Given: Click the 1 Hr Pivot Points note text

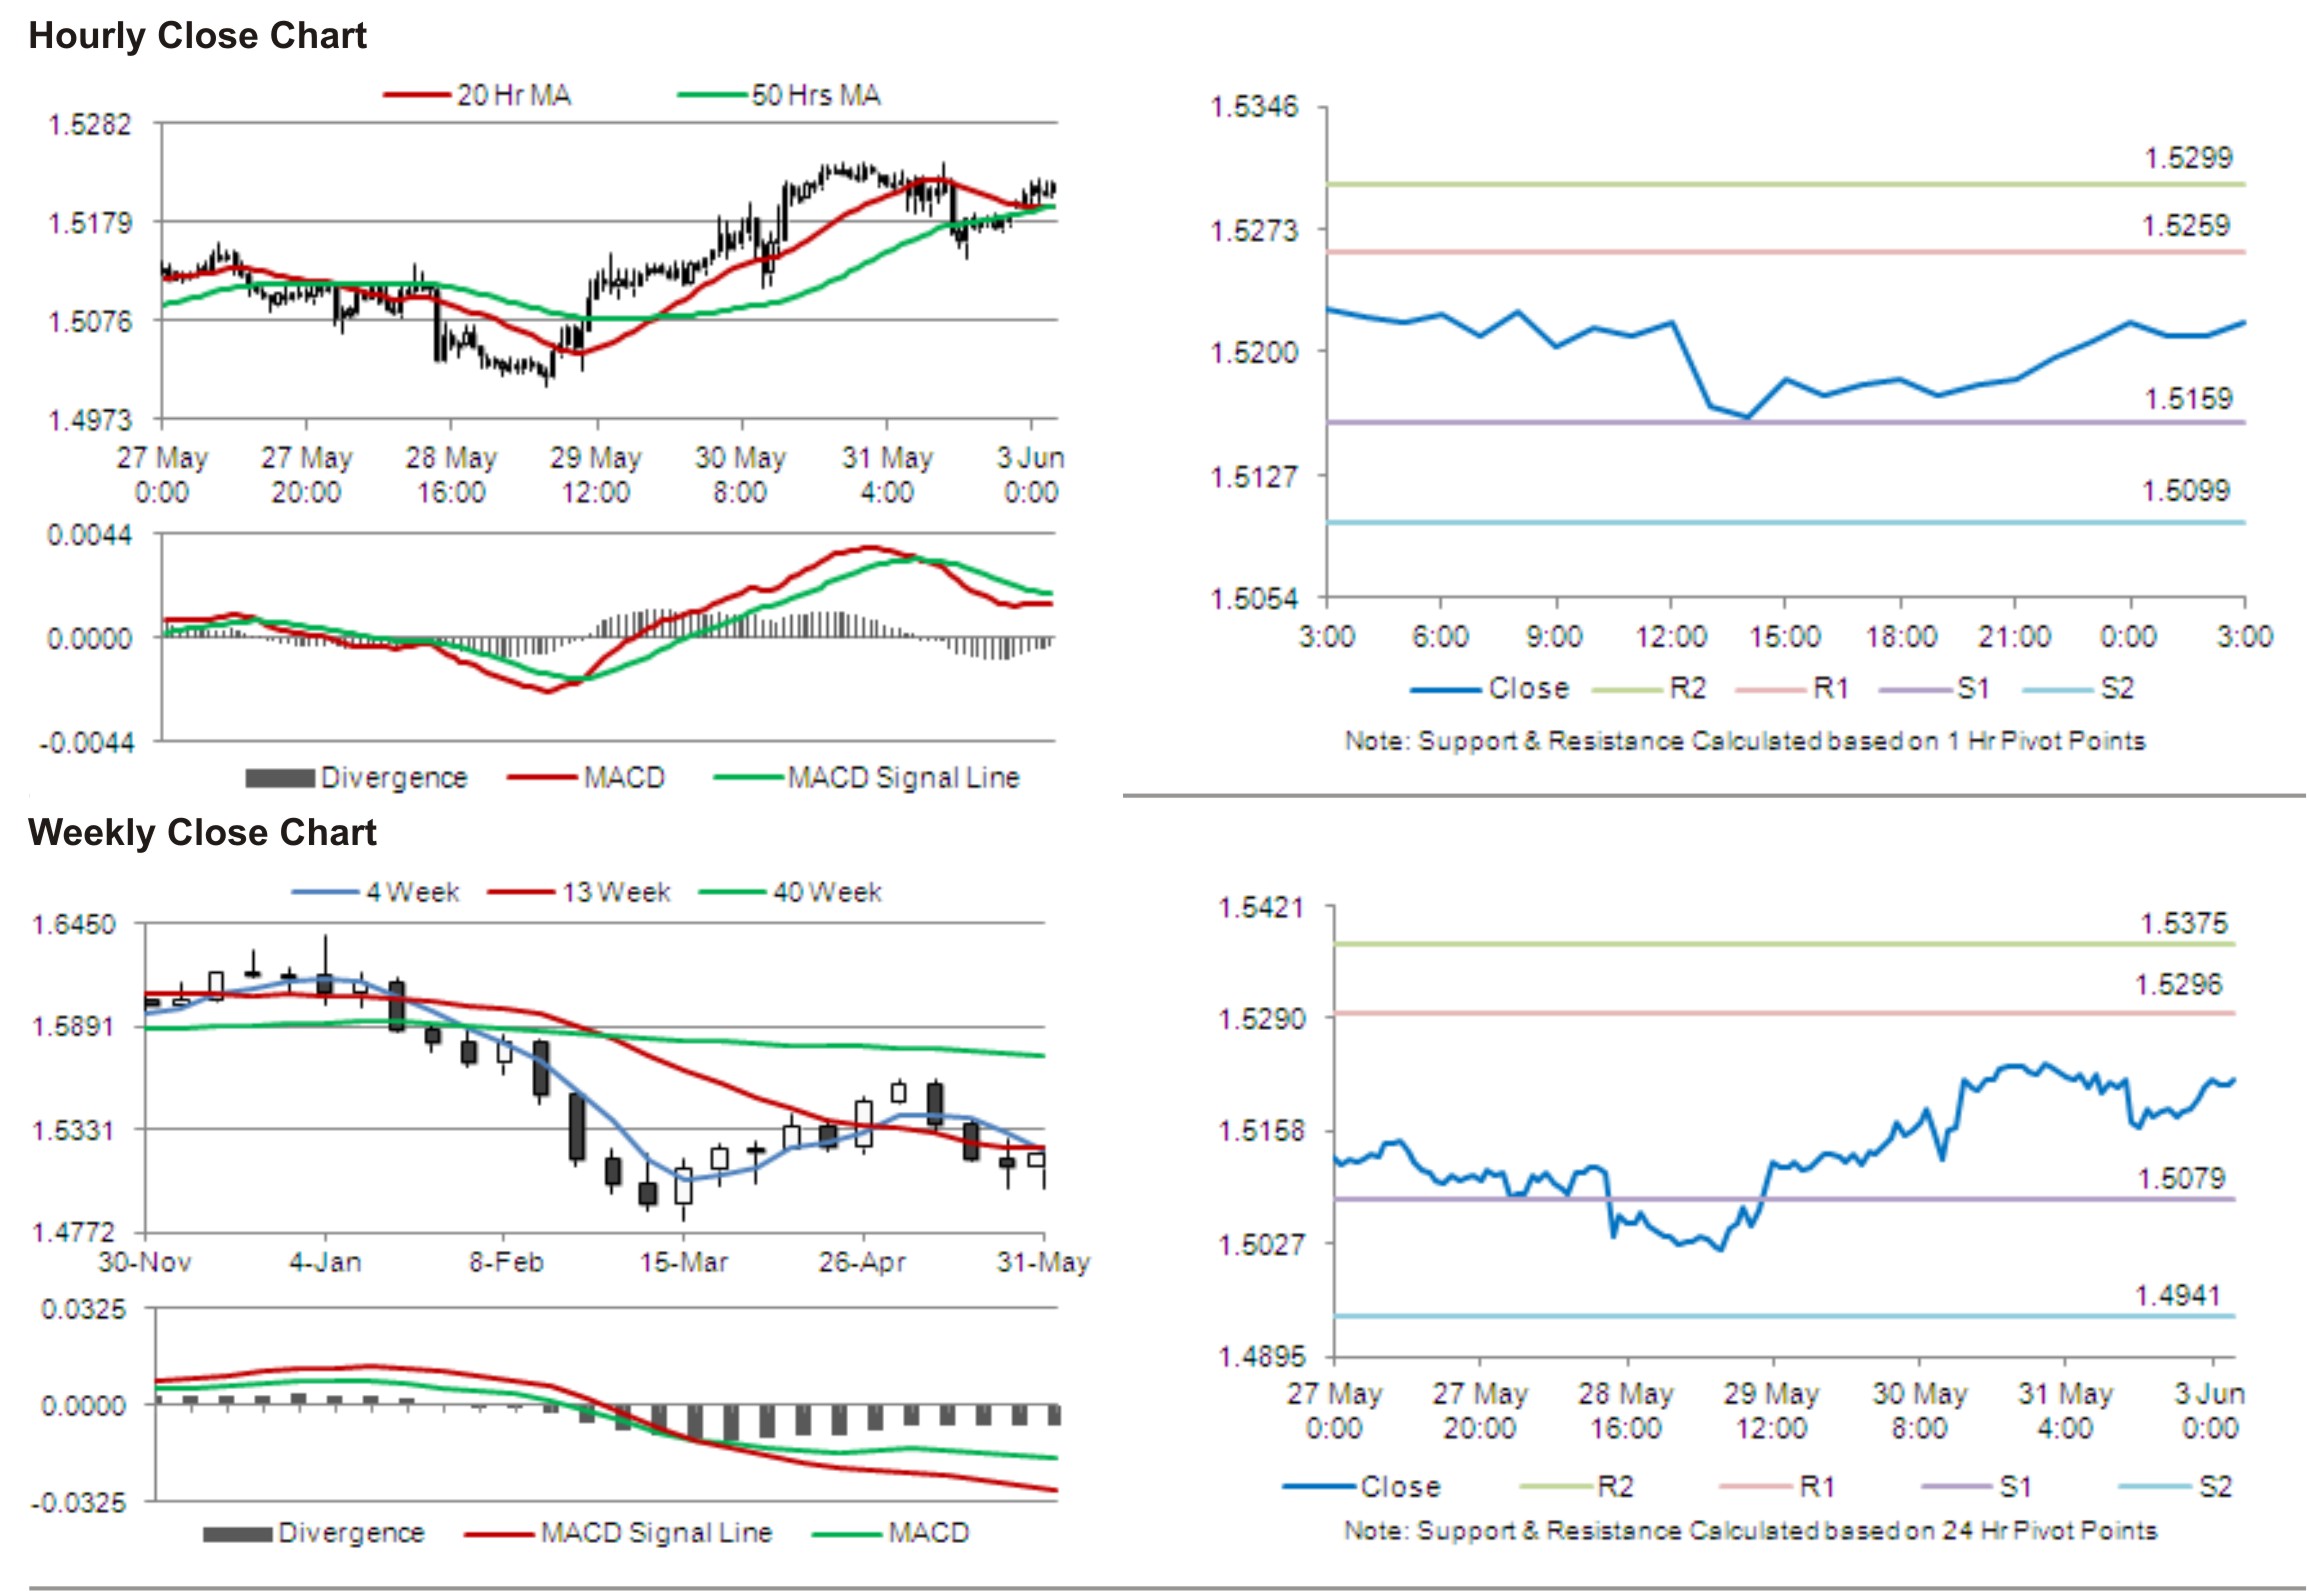Looking at the screenshot, I should click(1745, 741).
